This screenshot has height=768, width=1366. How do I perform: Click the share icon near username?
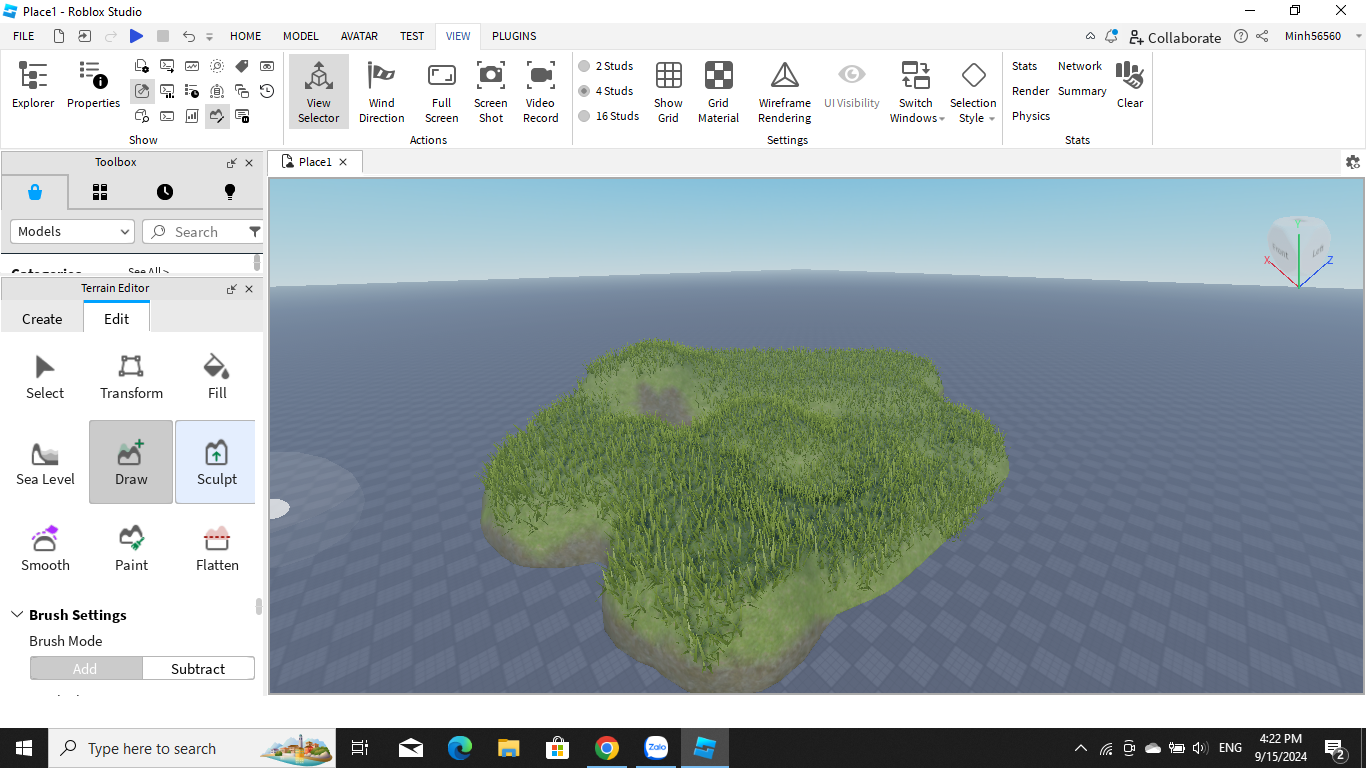pyautogui.click(x=1262, y=36)
